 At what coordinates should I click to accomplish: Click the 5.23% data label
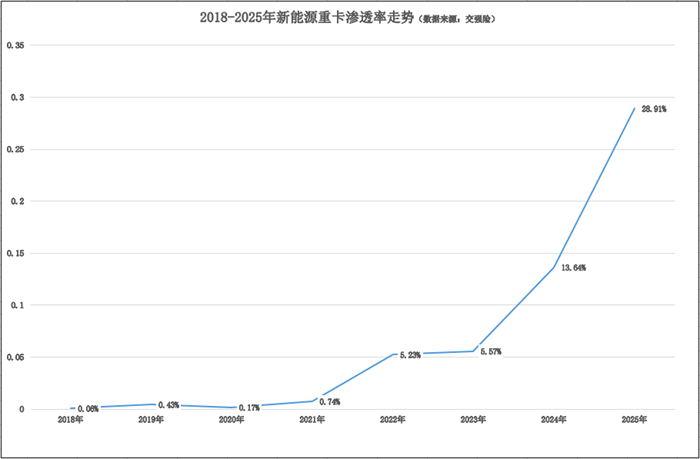(x=410, y=355)
